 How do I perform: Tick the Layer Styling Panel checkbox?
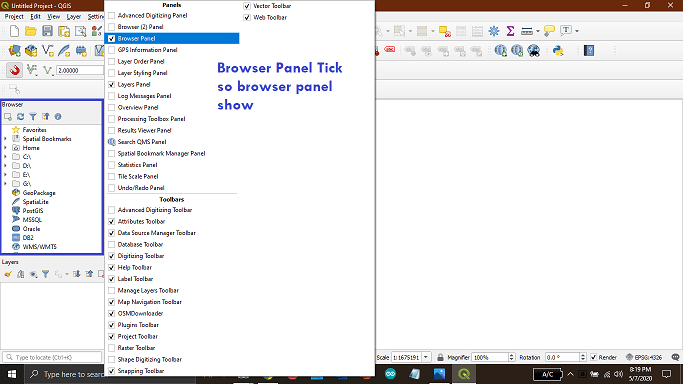[x=112, y=73]
